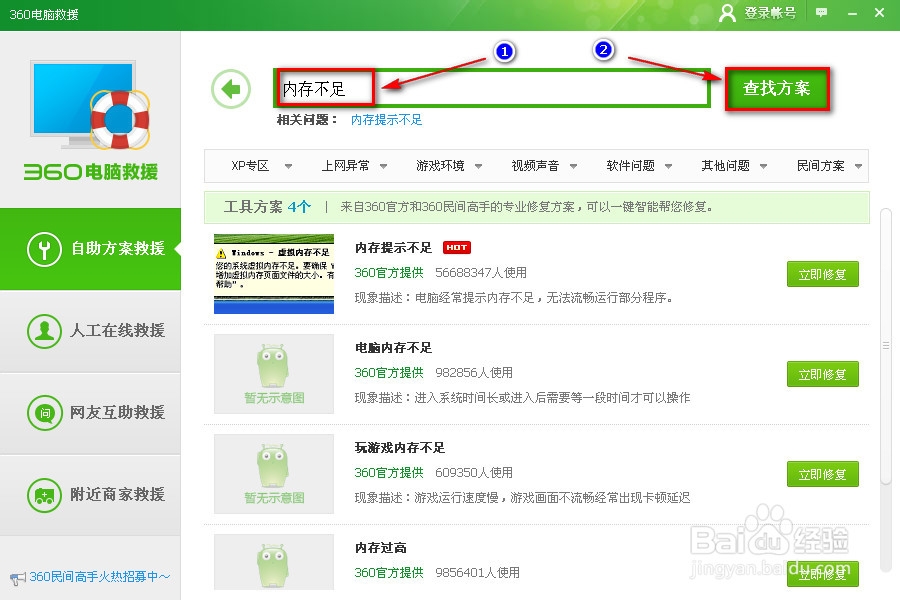Click the user account icon in title bar

click(727, 13)
